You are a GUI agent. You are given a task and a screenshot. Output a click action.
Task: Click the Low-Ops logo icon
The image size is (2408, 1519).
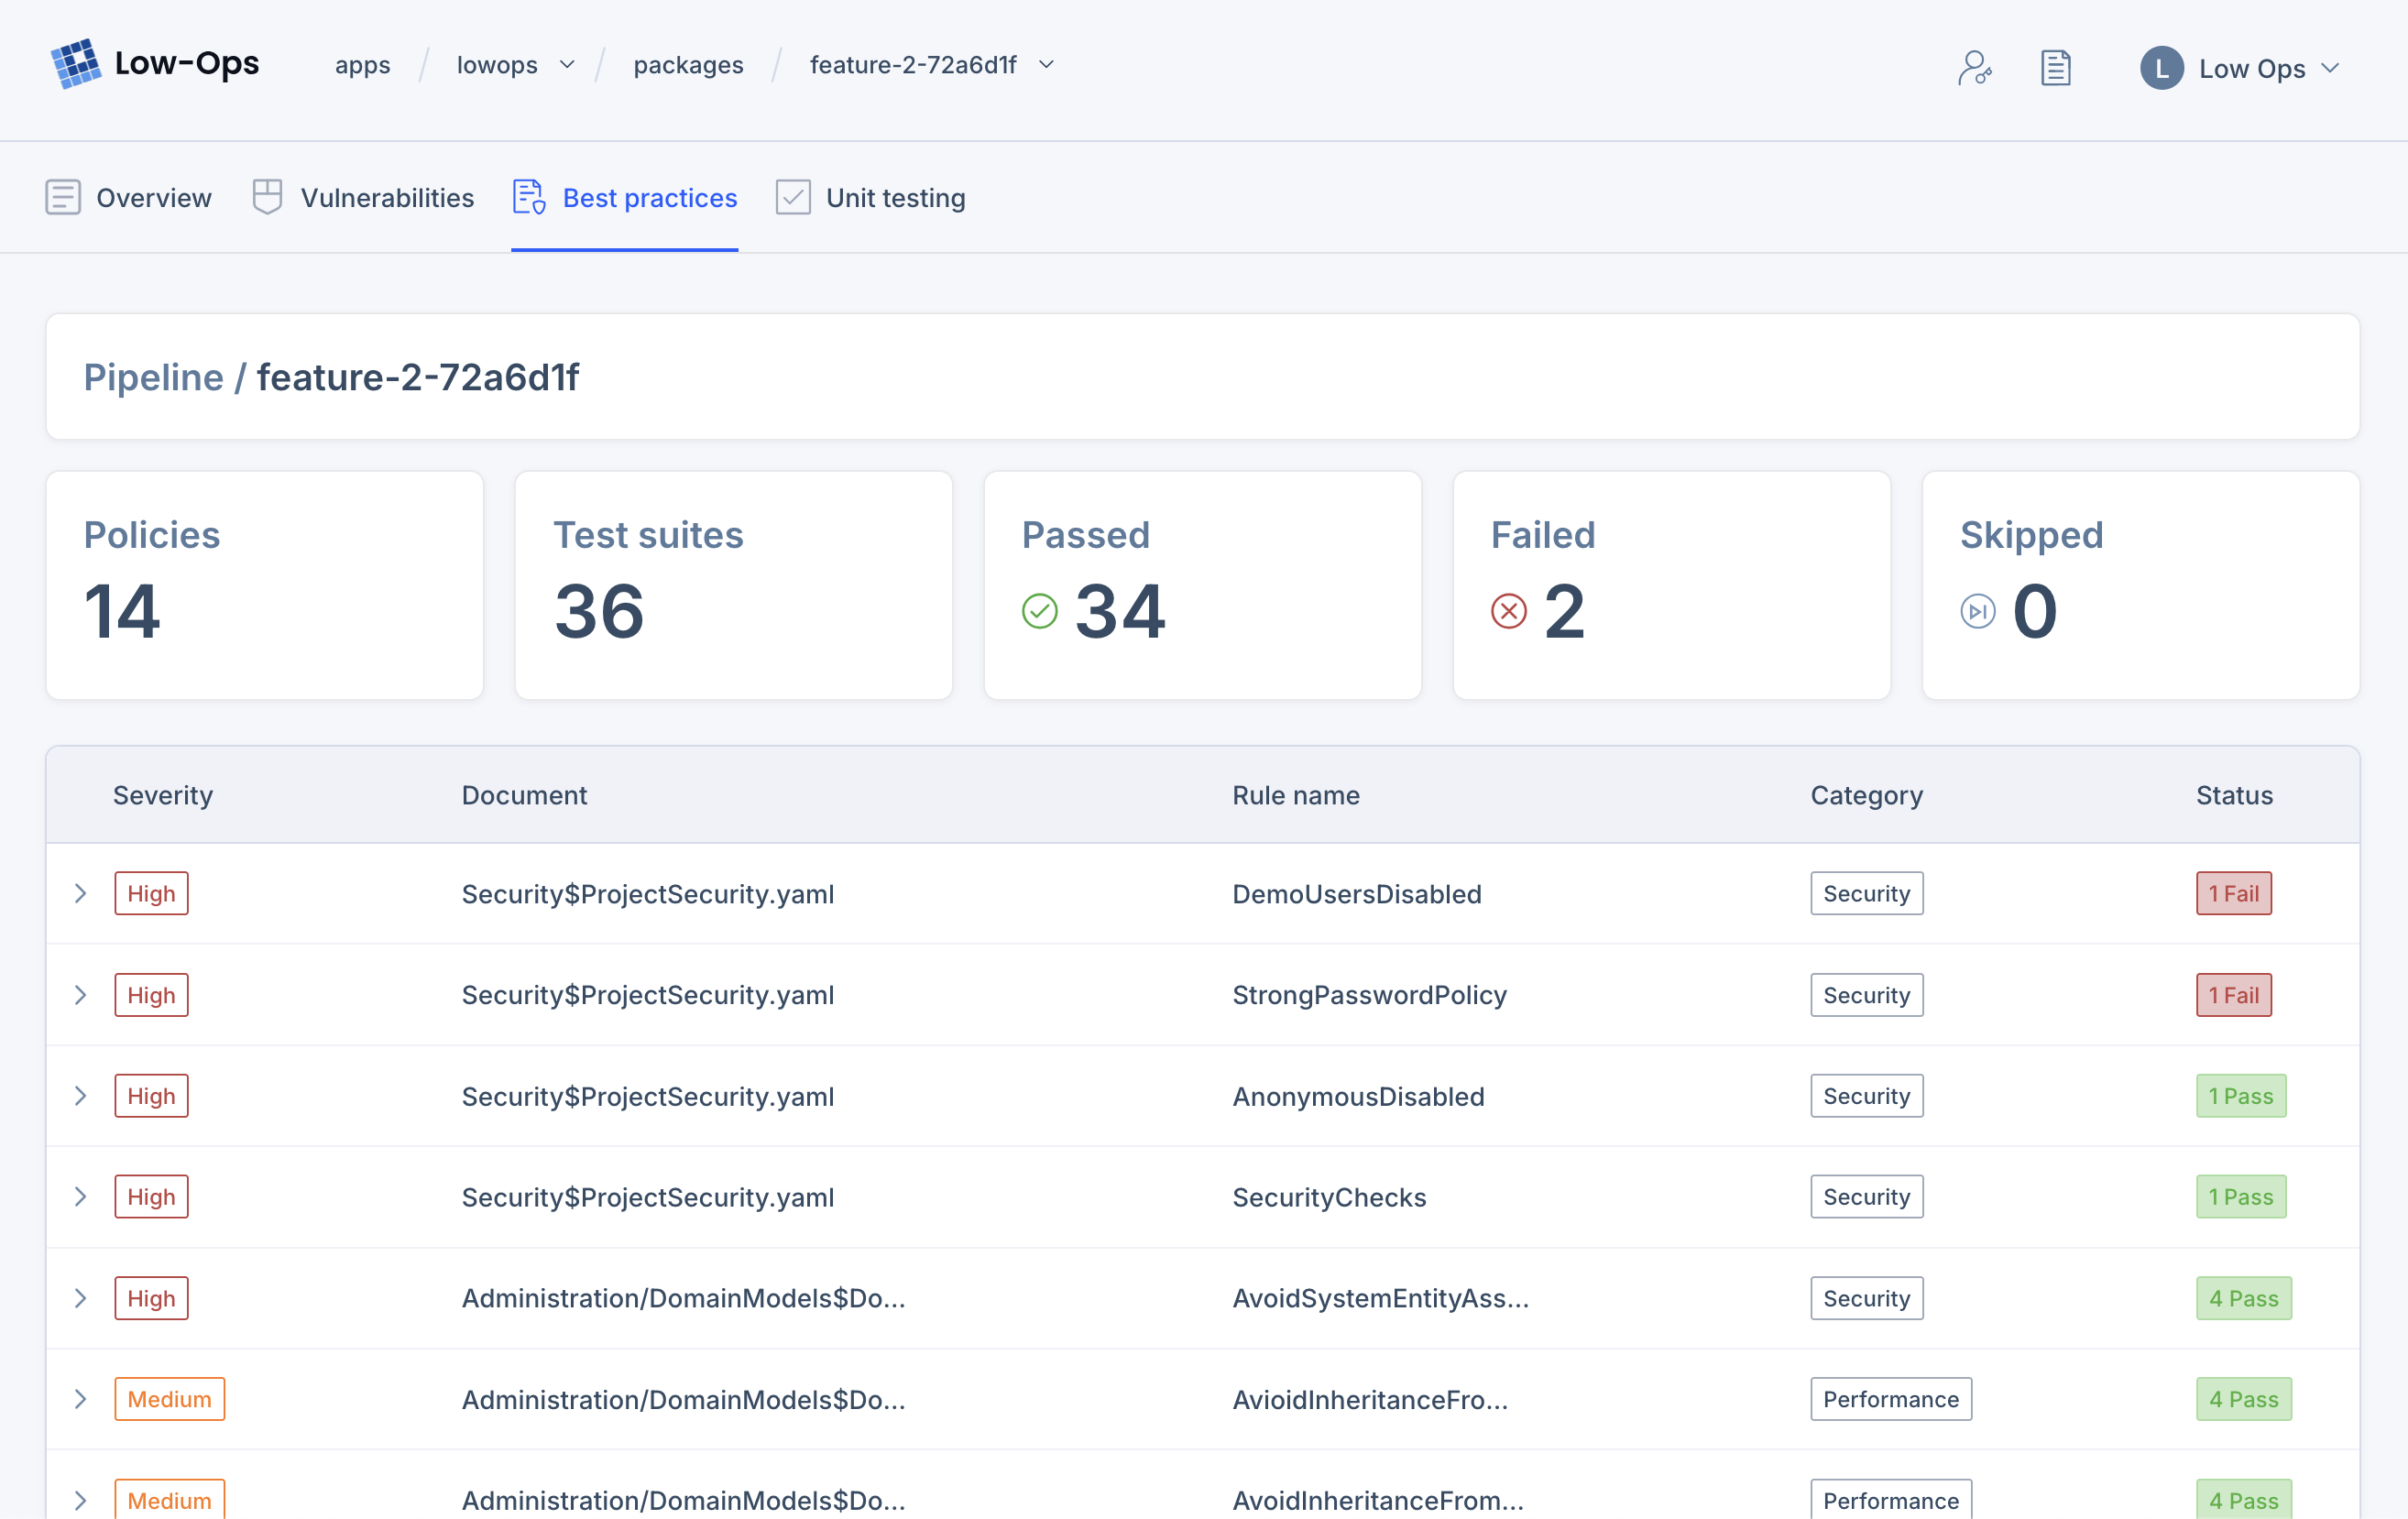point(75,64)
